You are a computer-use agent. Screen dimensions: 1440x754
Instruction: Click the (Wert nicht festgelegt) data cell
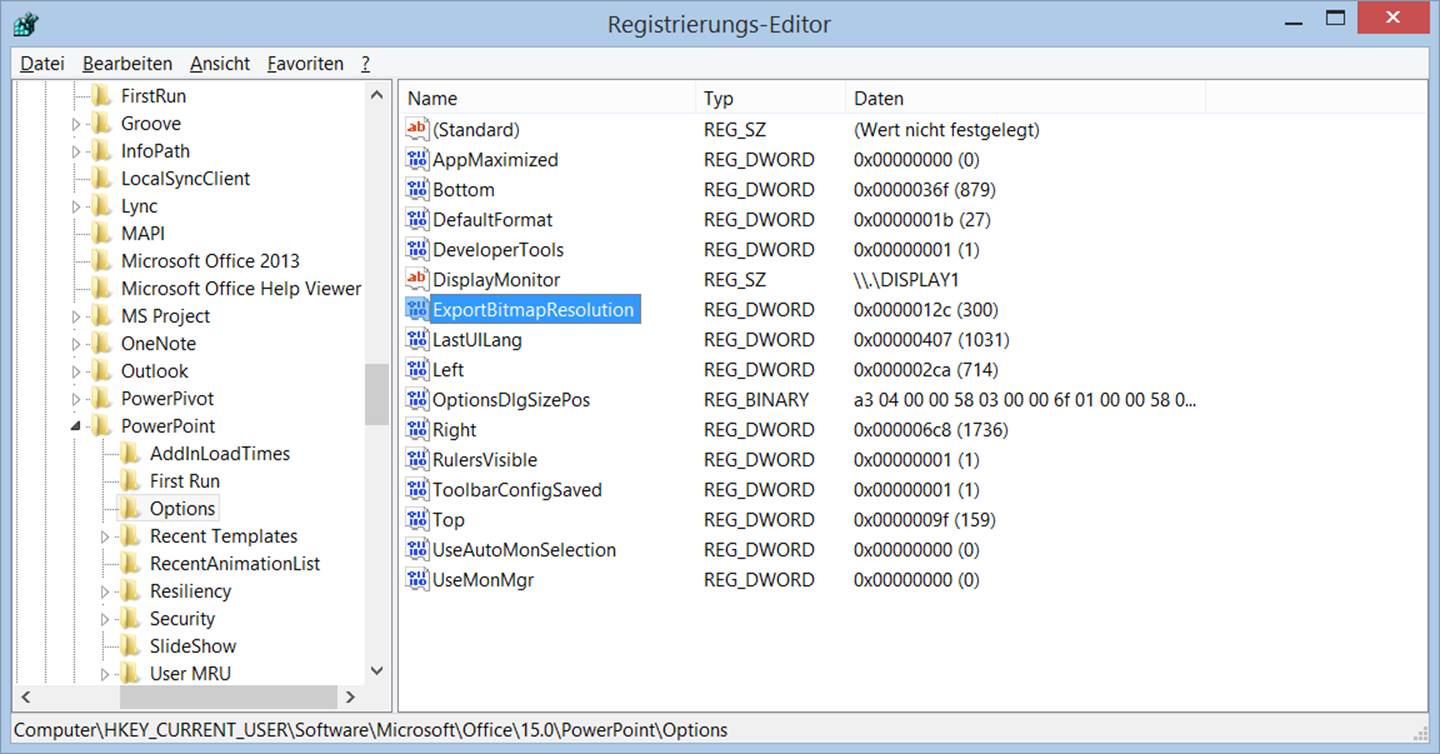tap(946, 129)
